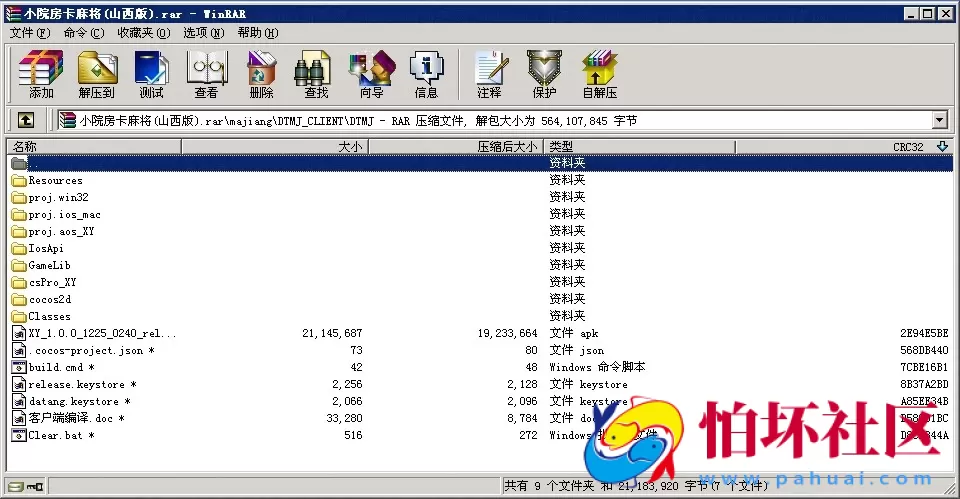Sort by the 名称 column header
The height and width of the screenshot is (499, 960).
point(94,146)
